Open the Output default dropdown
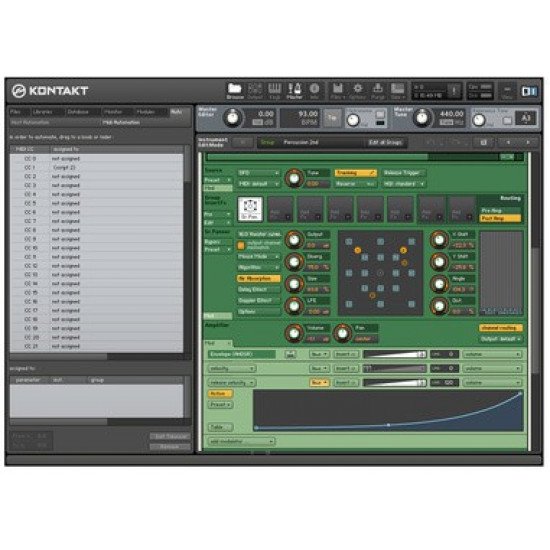 pyautogui.click(x=501, y=339)
